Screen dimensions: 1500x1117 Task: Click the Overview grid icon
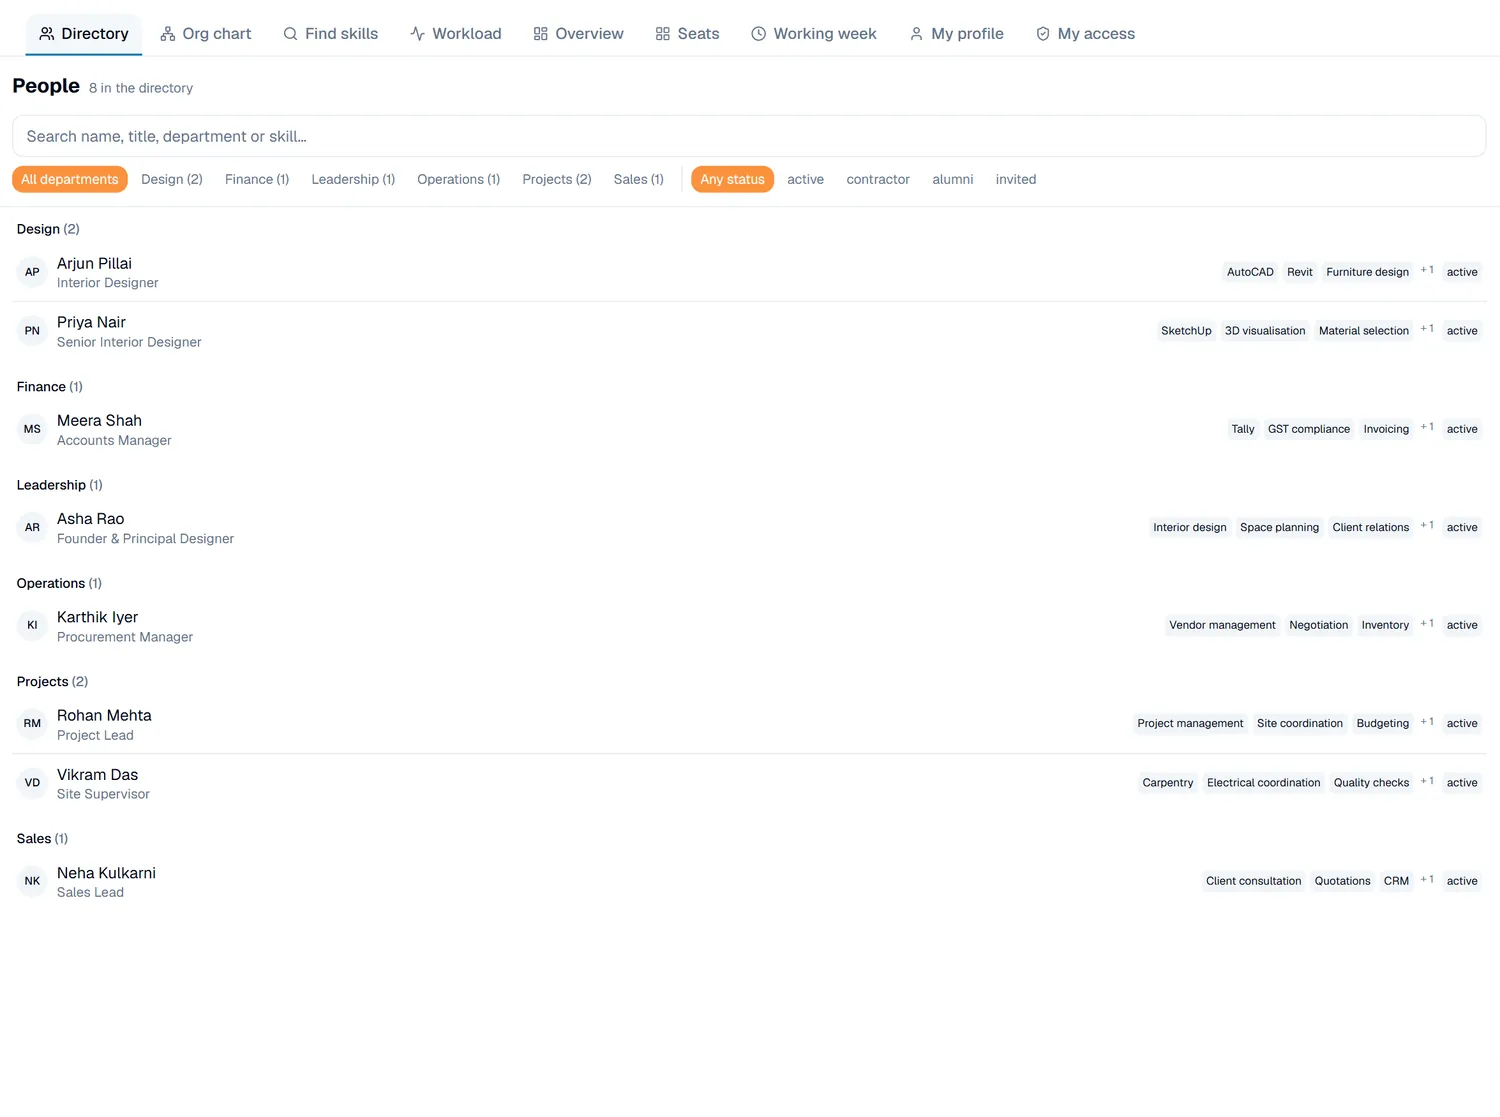[541, 34]
